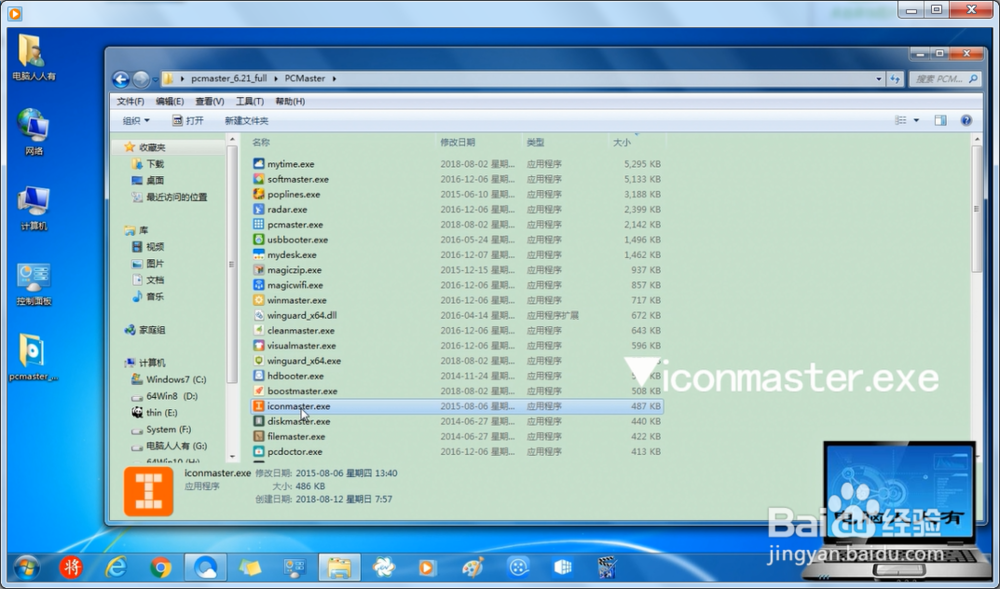
Task: Open the 工具(T) menu
Action: [249, 101]
